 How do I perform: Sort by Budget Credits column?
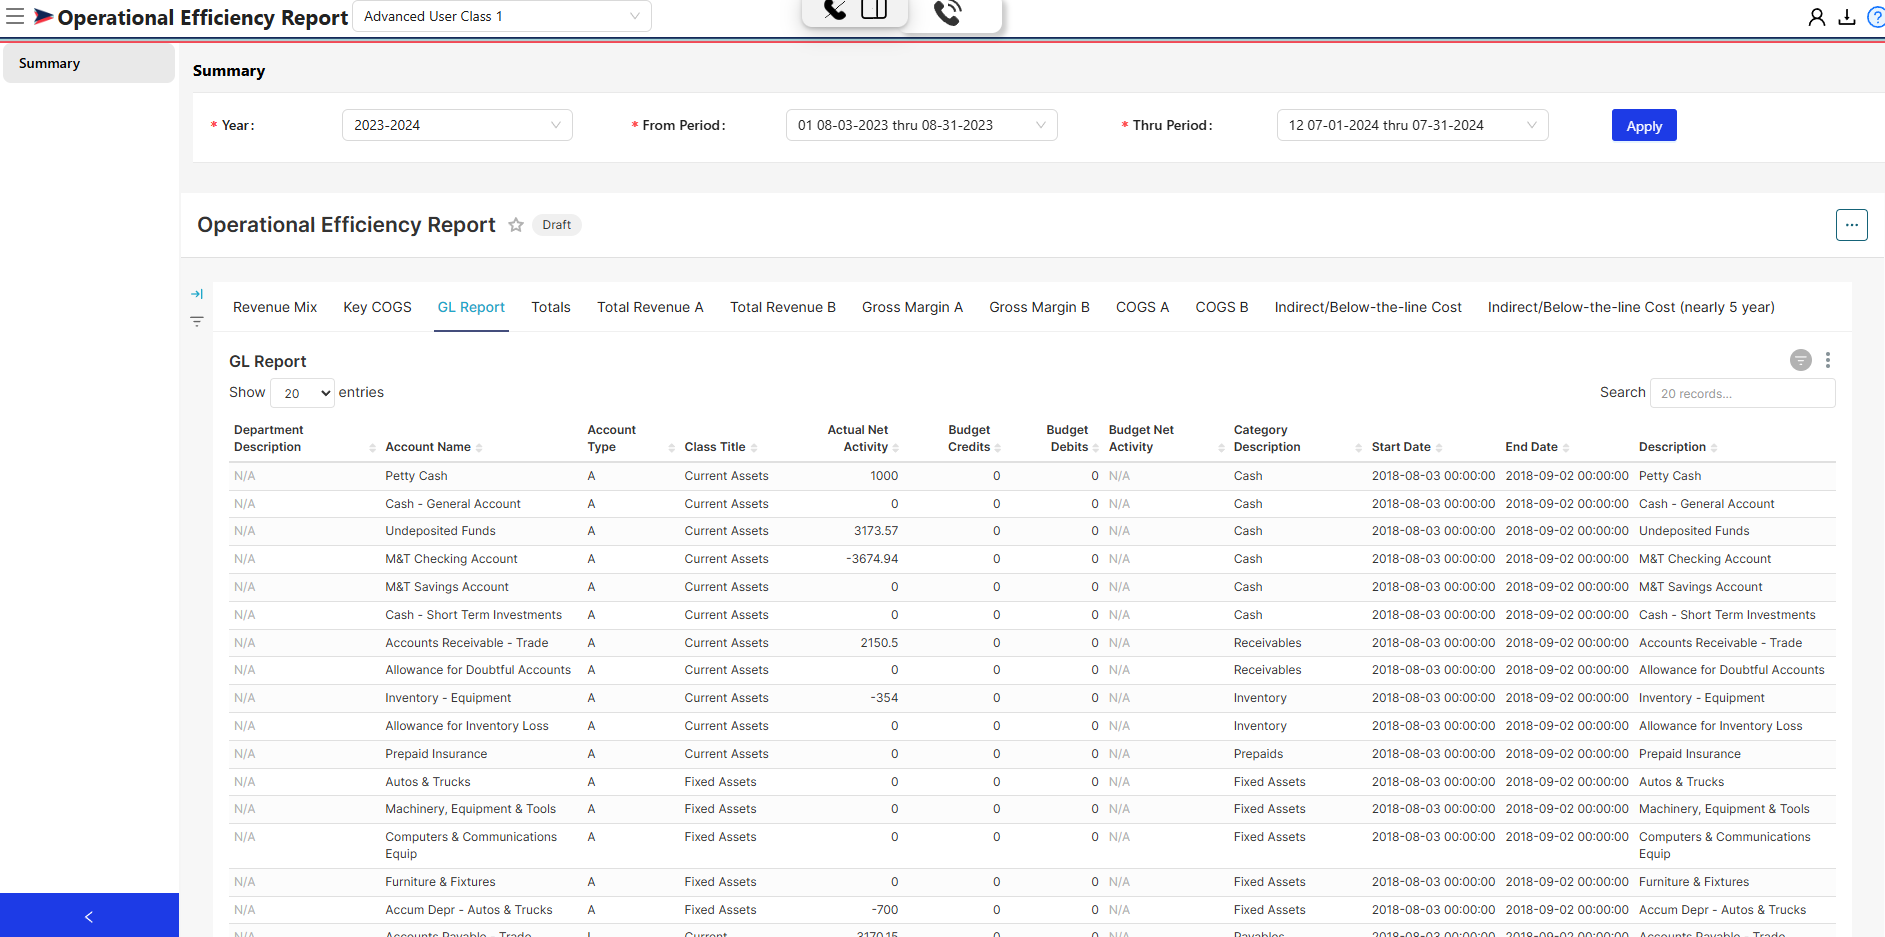[x=998, y=448]
